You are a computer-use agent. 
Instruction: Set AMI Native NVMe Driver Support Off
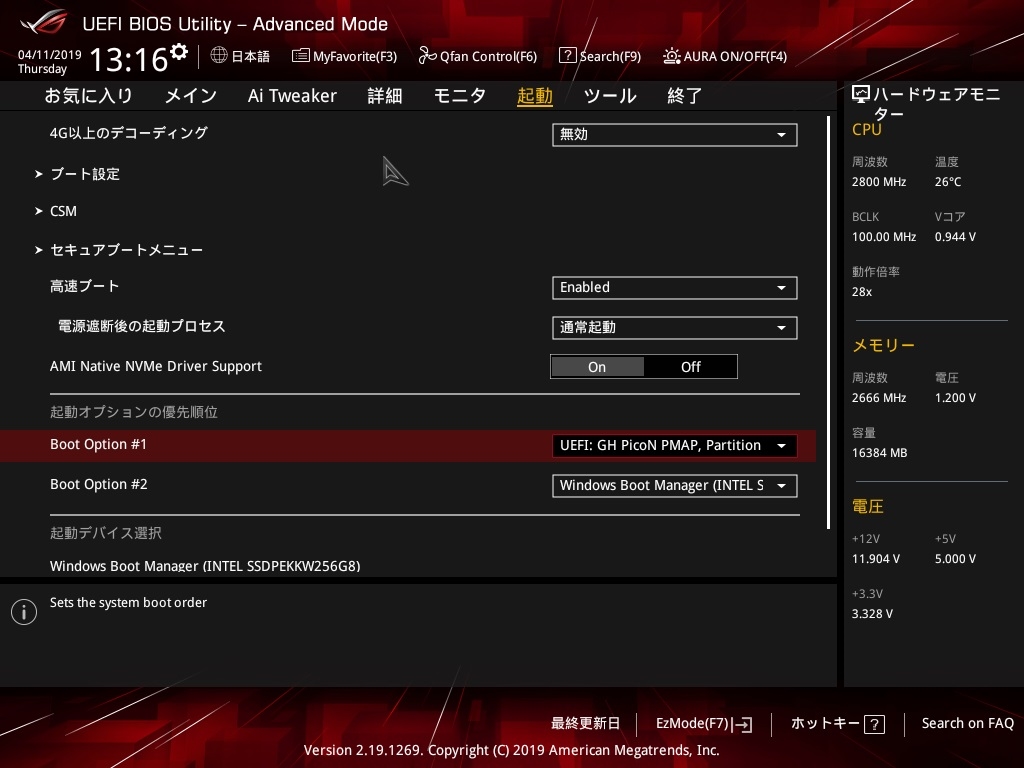coord(690,367)
